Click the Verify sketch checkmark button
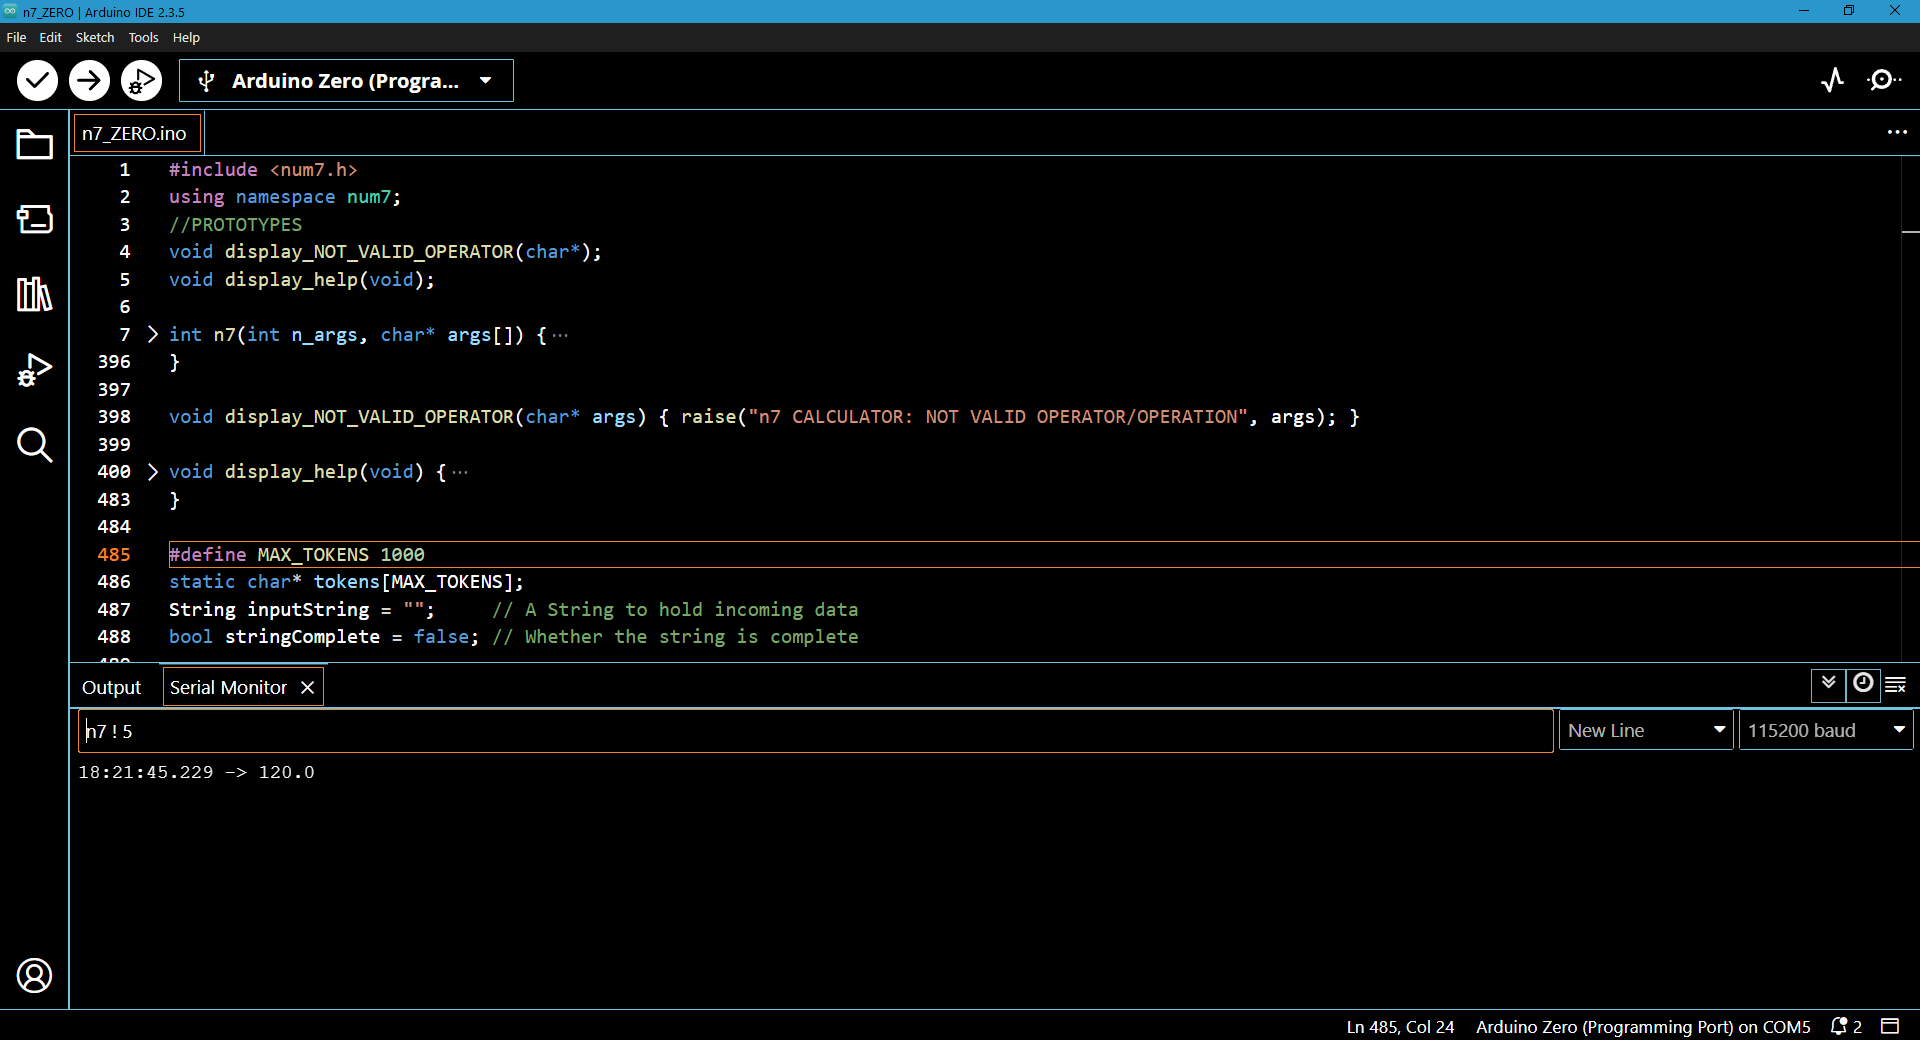The image size is (1920, 1040). [x=37, y=80]
